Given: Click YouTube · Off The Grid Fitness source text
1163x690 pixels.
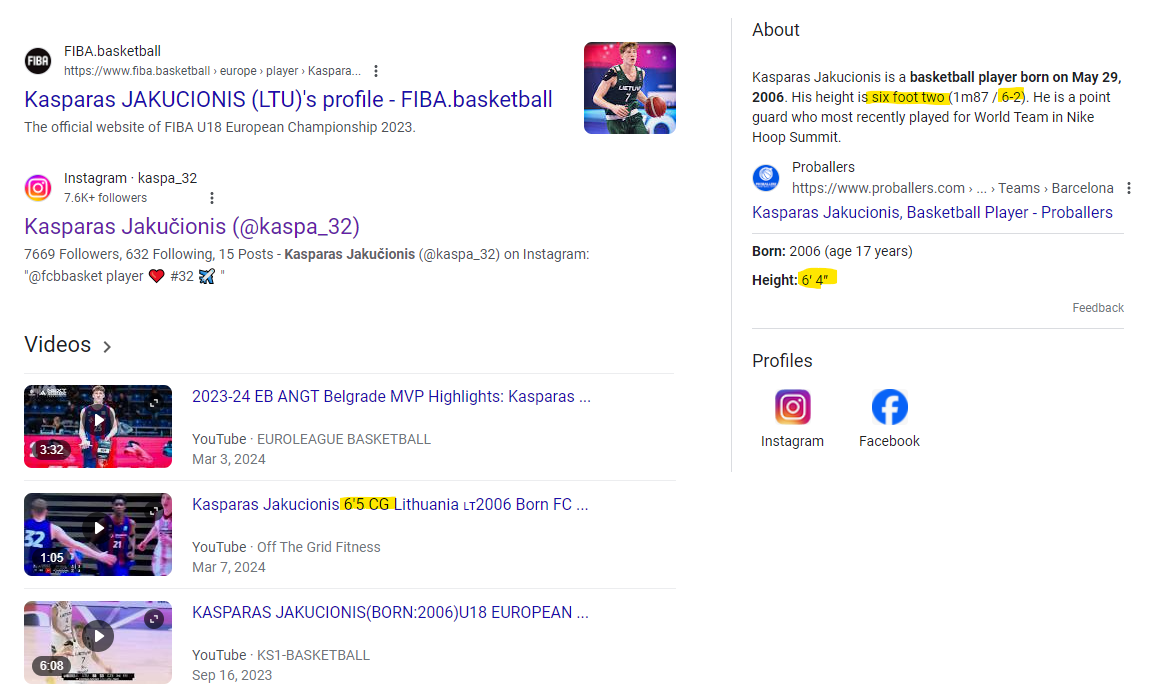Looking at the screenshot, I should [286, 548].
